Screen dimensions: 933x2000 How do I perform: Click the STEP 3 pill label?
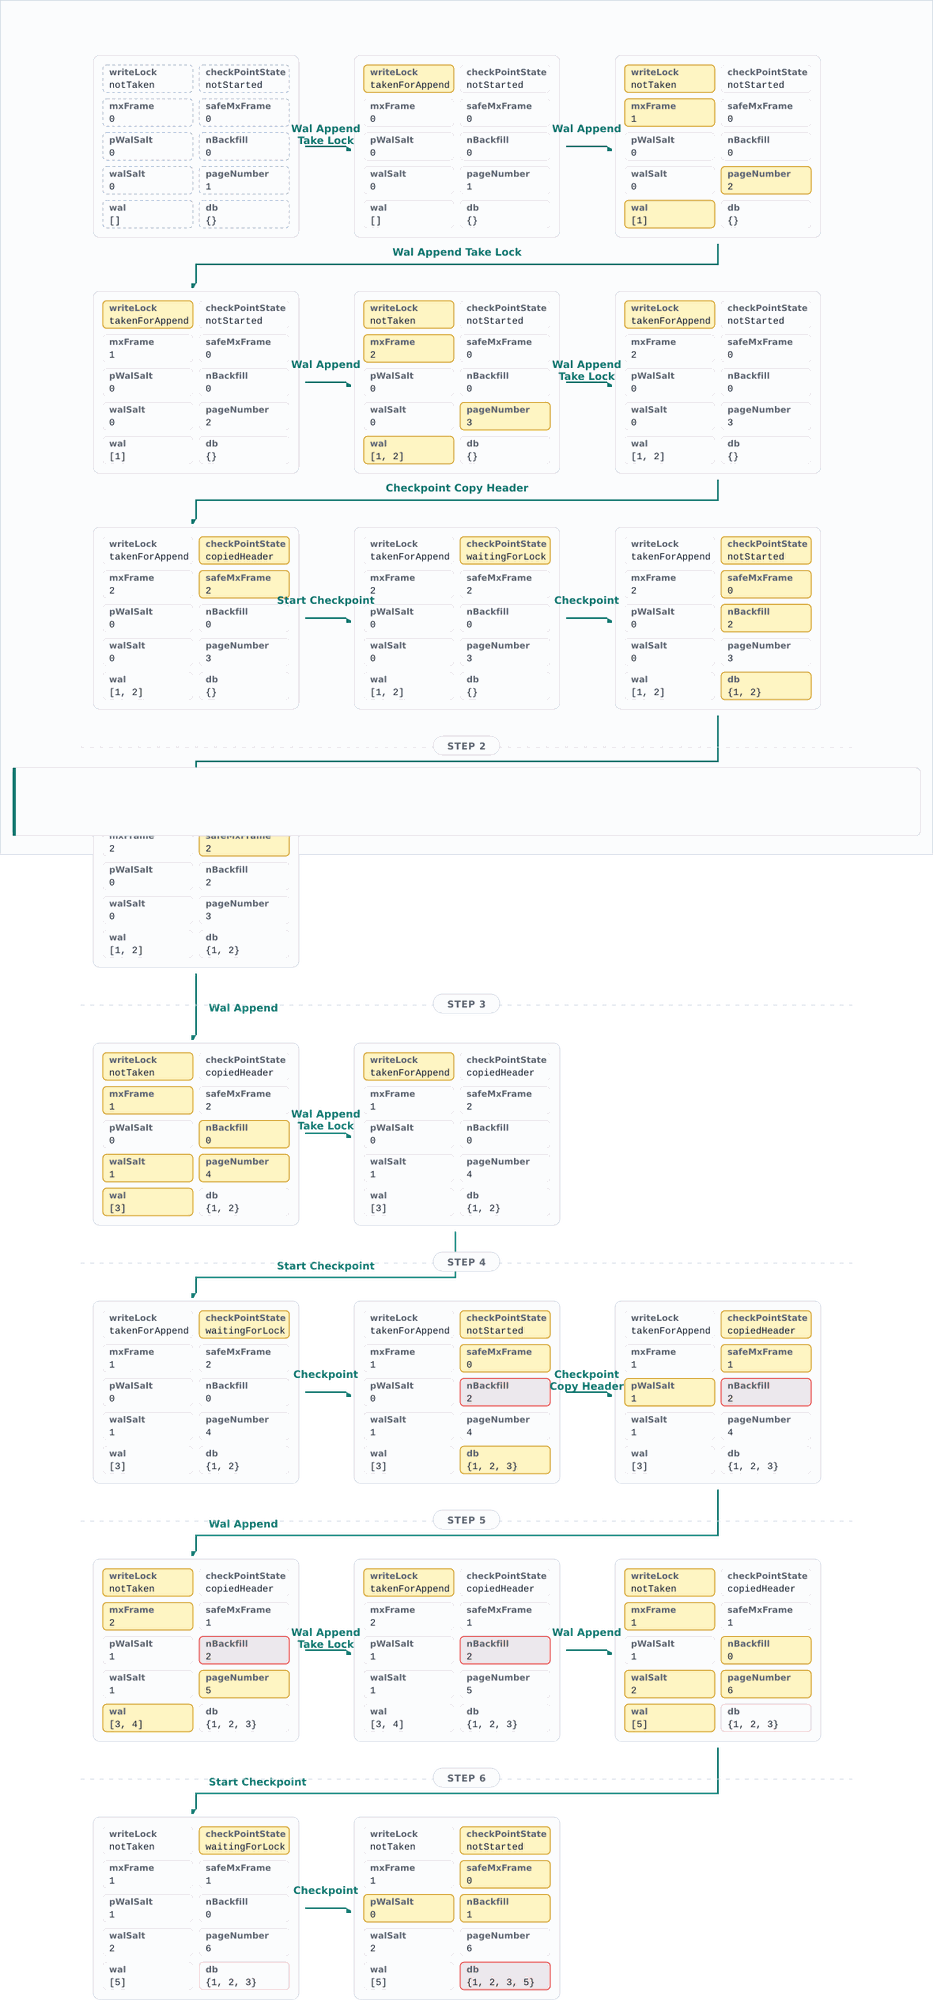coord(466,1004)
